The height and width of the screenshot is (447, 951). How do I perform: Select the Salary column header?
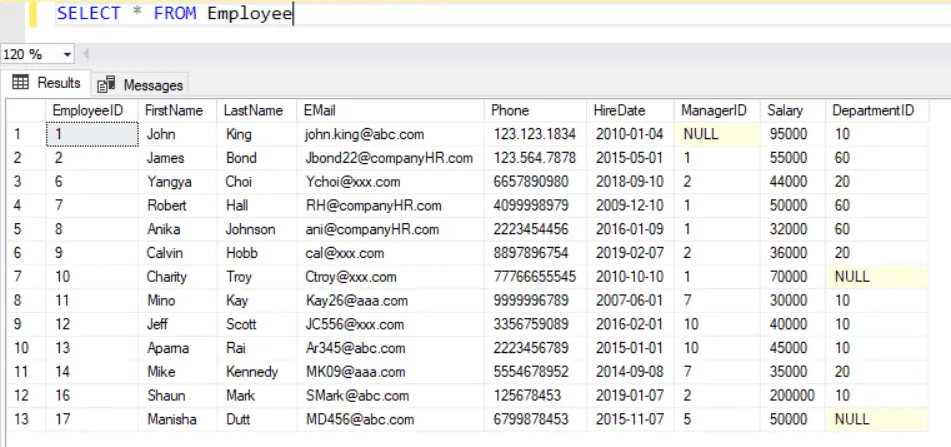785,110
